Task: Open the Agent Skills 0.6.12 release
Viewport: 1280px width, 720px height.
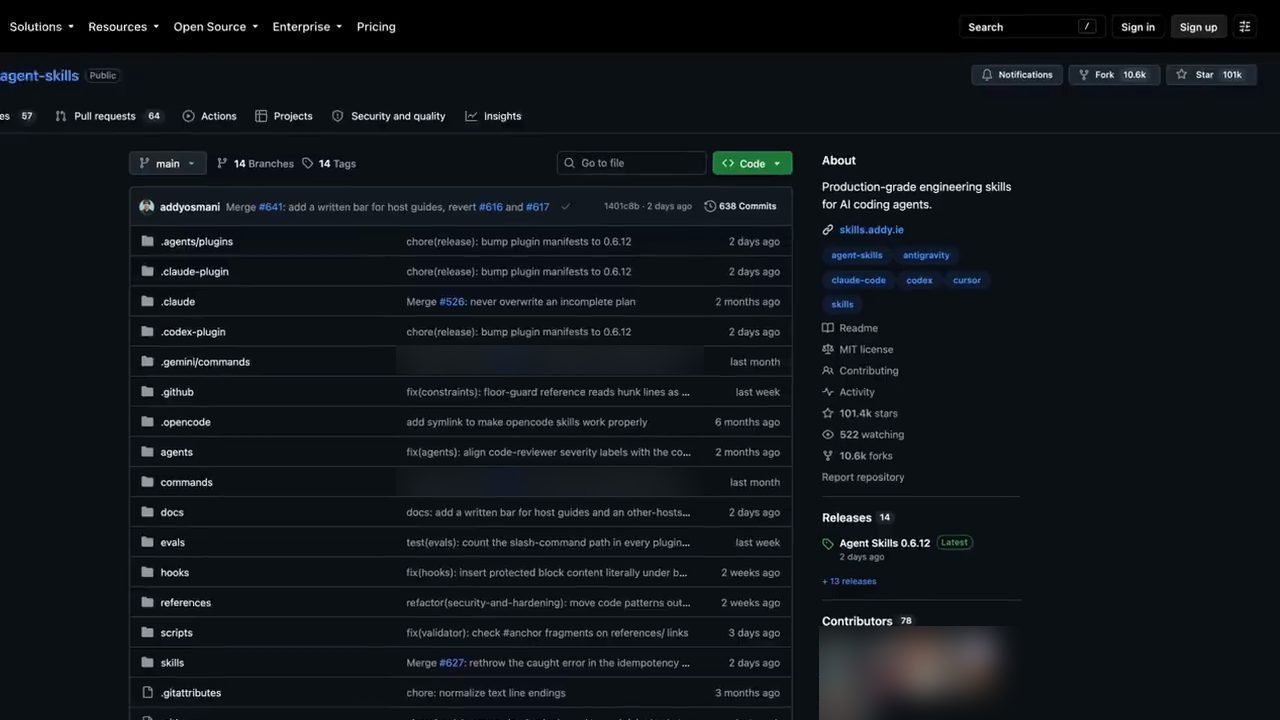Action: pyautogui.click(x=884, y=543)
